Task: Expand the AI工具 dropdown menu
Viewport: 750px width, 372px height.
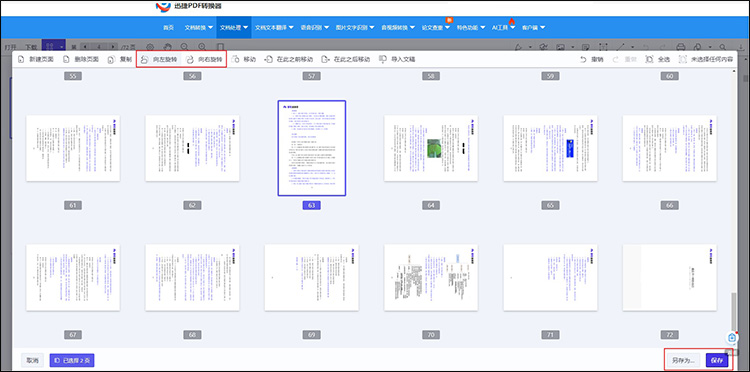Action: pos(504,28)
